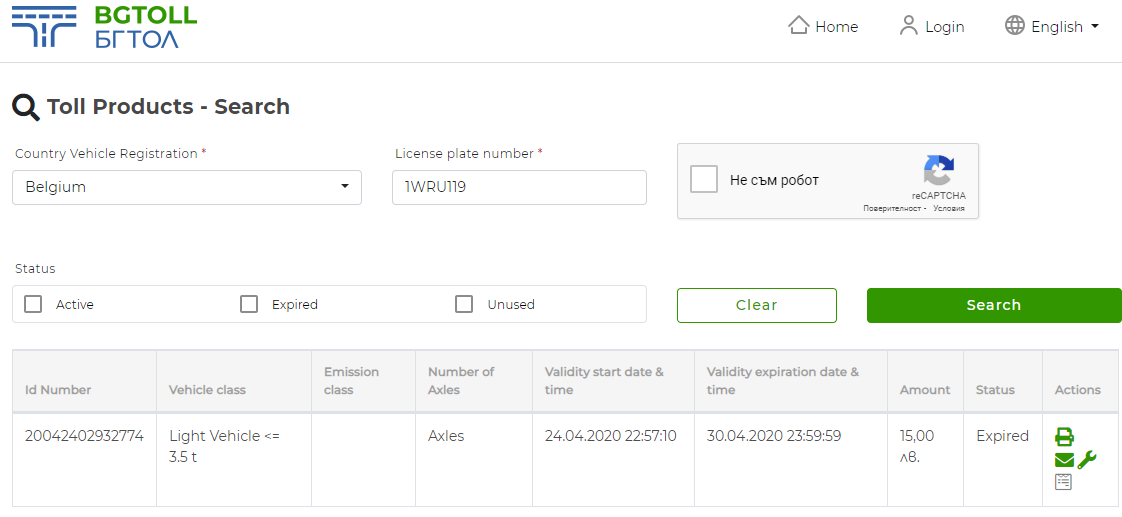Click the globe language icon

click(1015, 26)
